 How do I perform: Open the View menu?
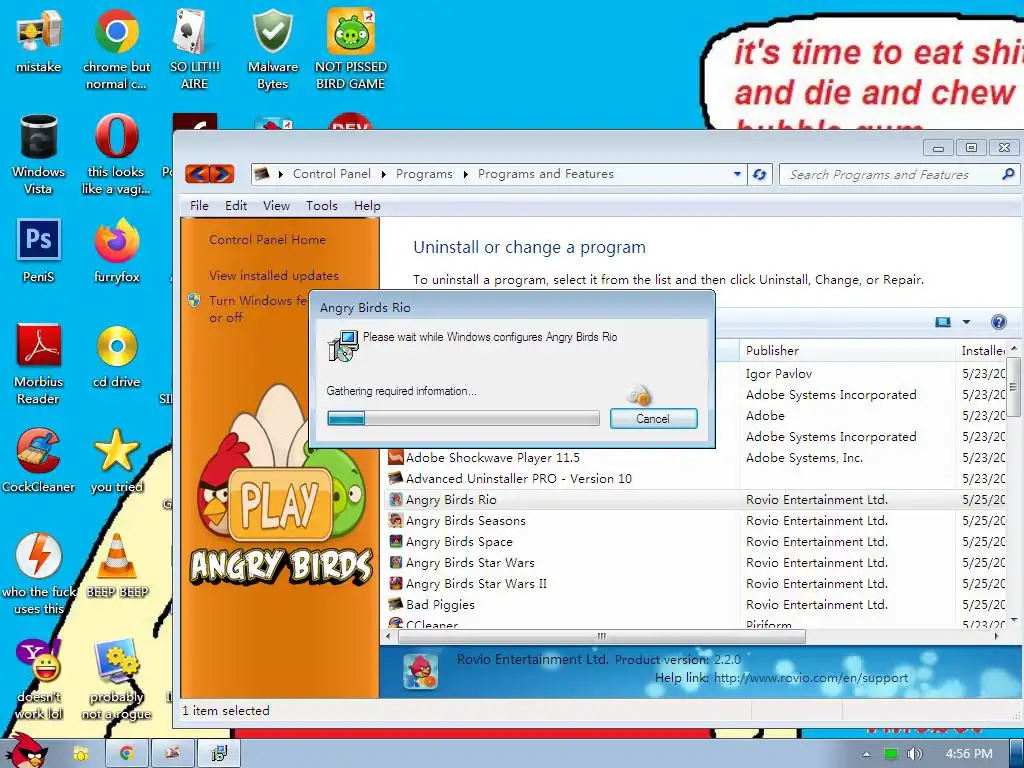point(276,206)
